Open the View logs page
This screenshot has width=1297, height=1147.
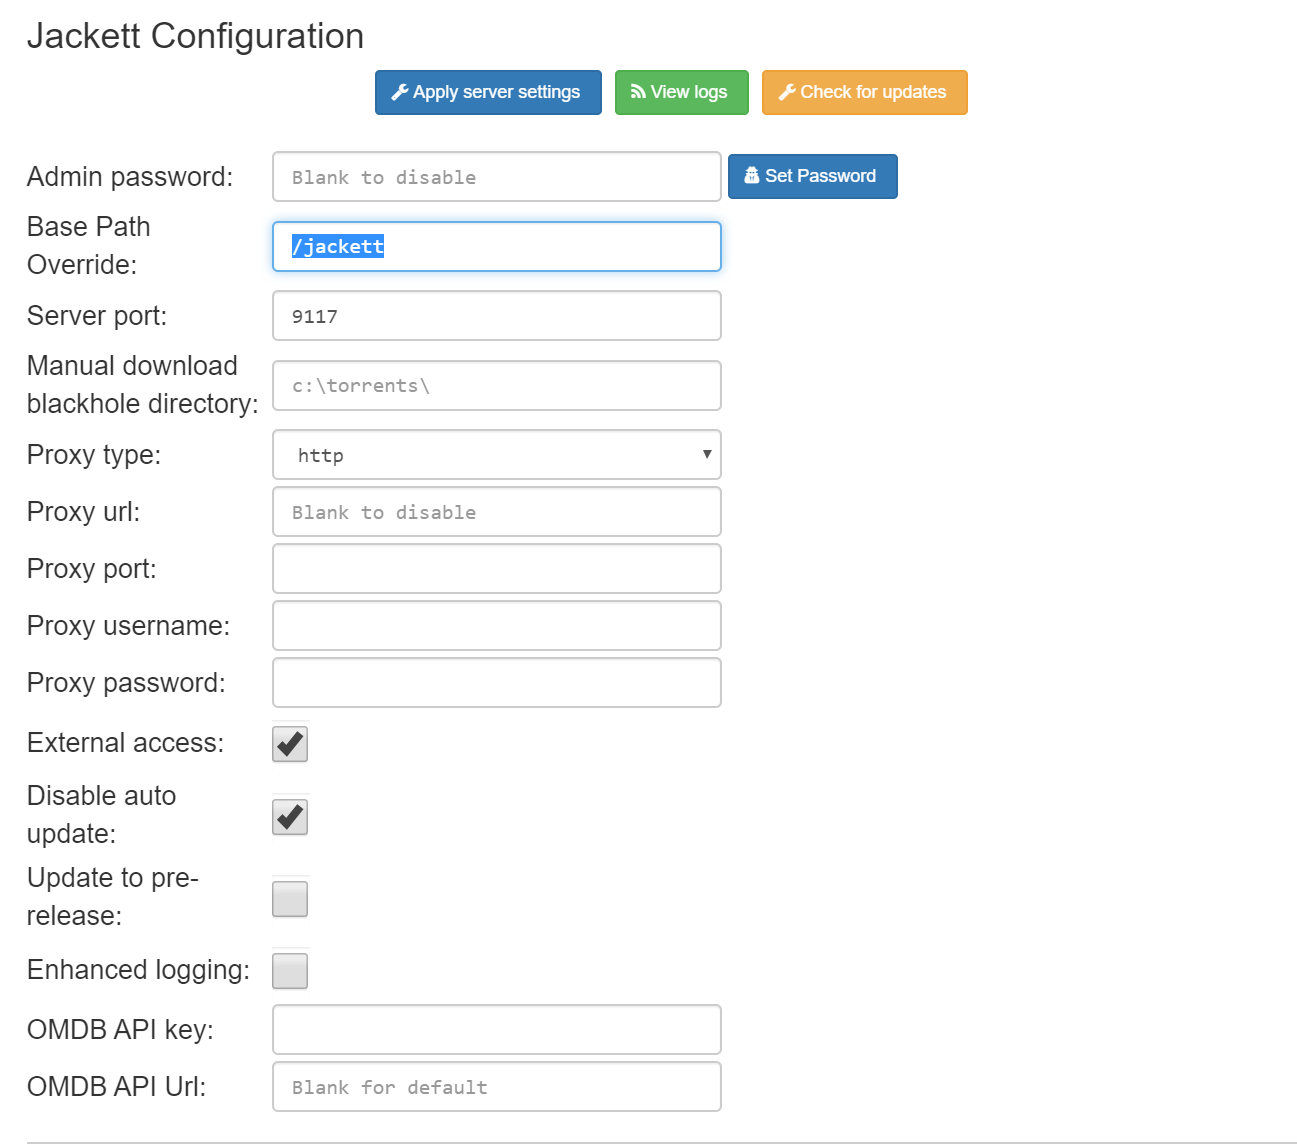pos(681,92)
